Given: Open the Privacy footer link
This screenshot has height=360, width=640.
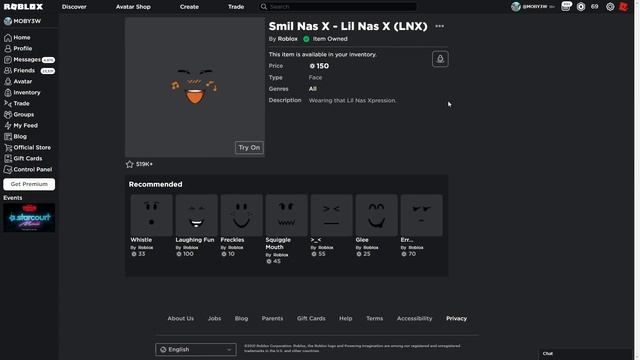Looking at the screenshot, I should [456, 318].
